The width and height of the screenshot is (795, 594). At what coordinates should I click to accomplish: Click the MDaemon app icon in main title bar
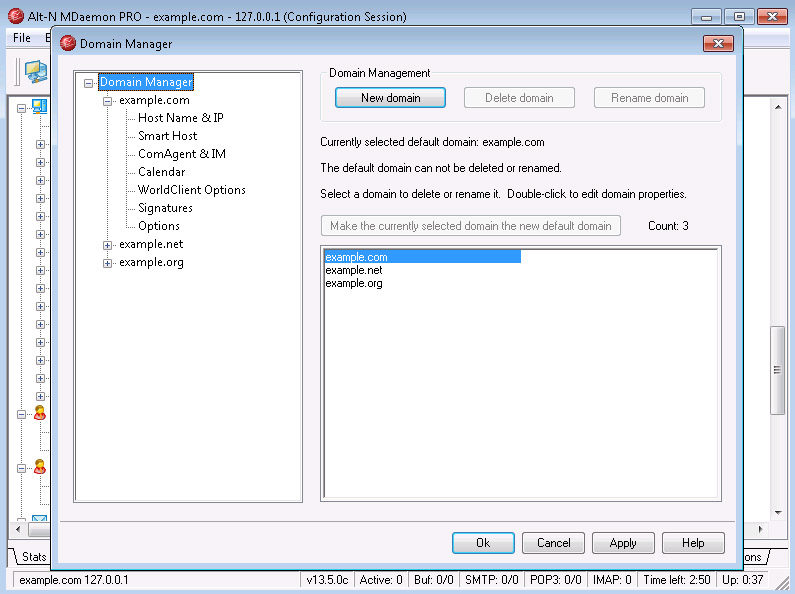[16, 16]
